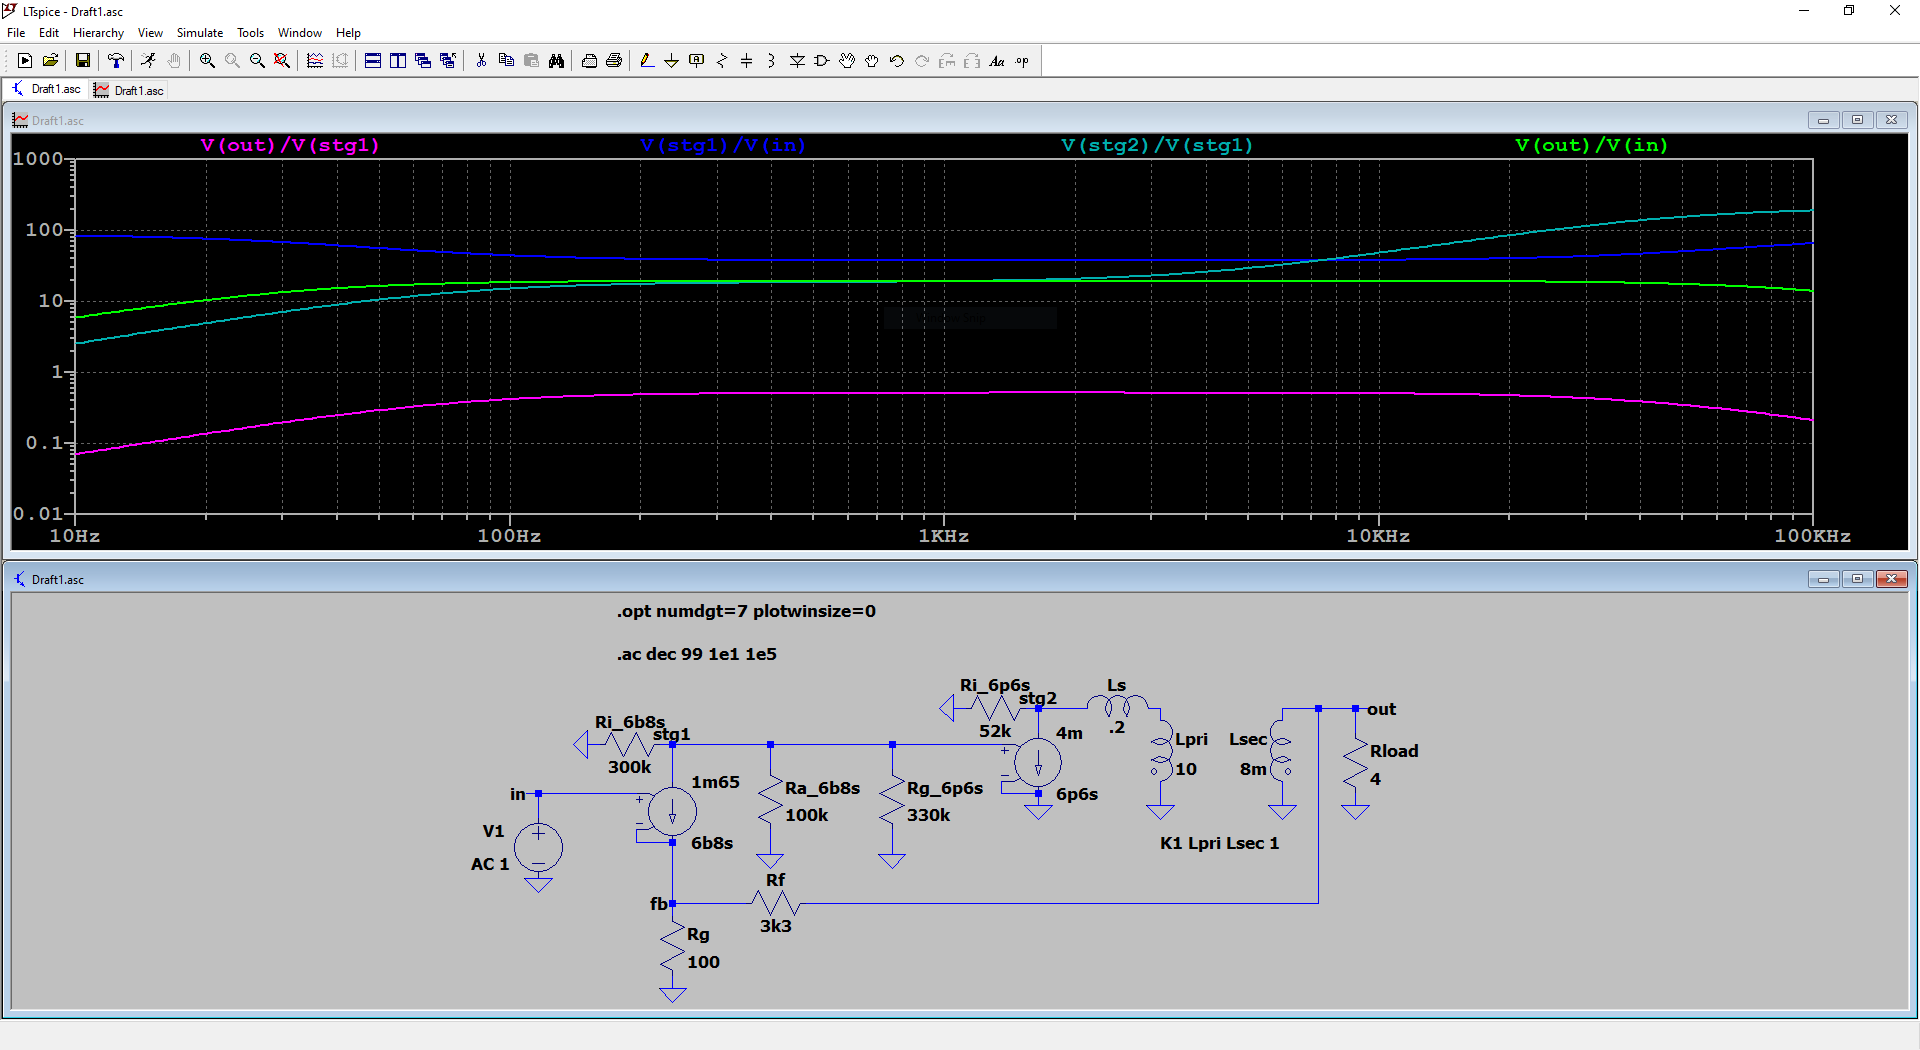Open the Simulate menu

(x=199, y=33)
